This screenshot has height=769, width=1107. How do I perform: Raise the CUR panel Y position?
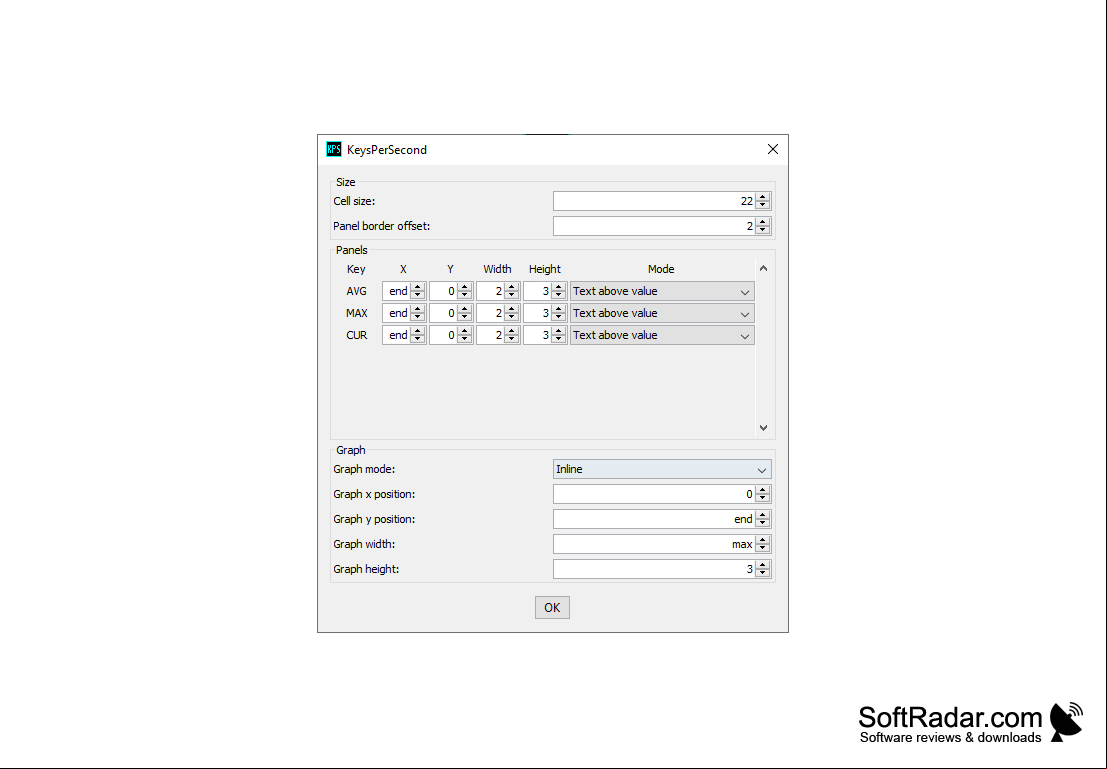pyautogui.click(x=465, y=330)
